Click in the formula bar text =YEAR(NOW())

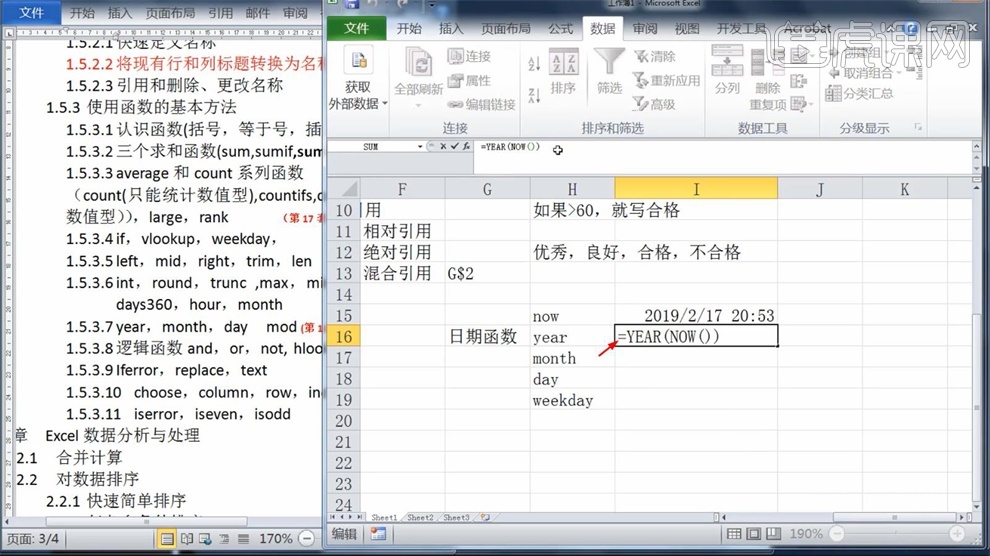pyautogui.click(x=510, y=146)
